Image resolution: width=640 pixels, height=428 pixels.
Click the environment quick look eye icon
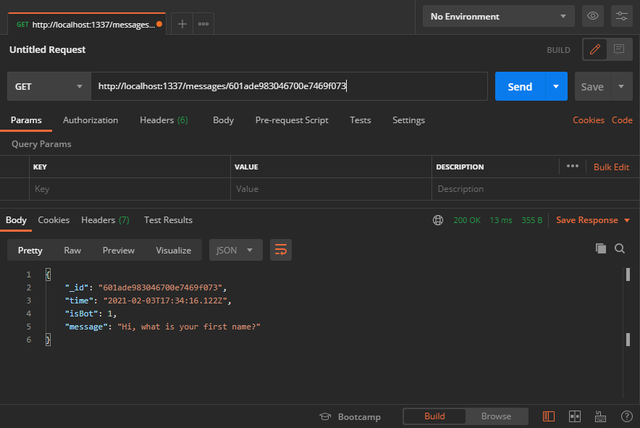point(593,16)
